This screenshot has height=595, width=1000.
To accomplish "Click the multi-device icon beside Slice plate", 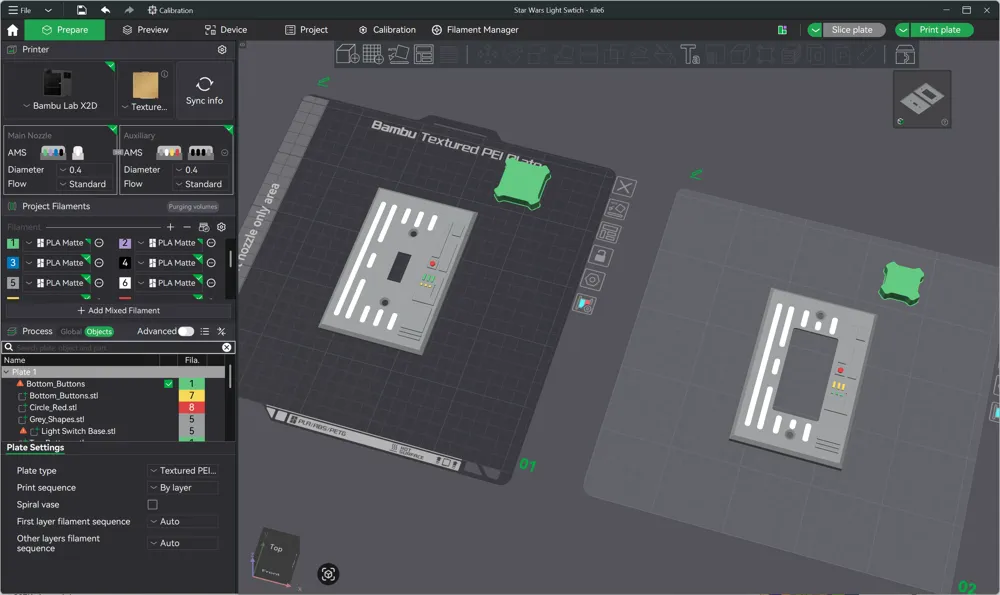I will (783, 30).
